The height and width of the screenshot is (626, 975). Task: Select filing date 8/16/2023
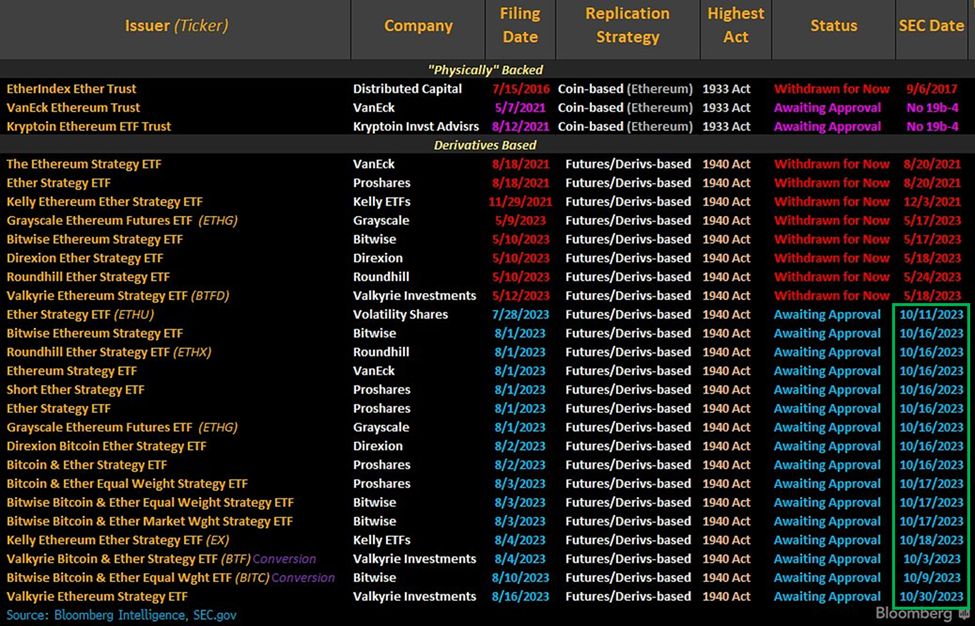tap(520, 596)
